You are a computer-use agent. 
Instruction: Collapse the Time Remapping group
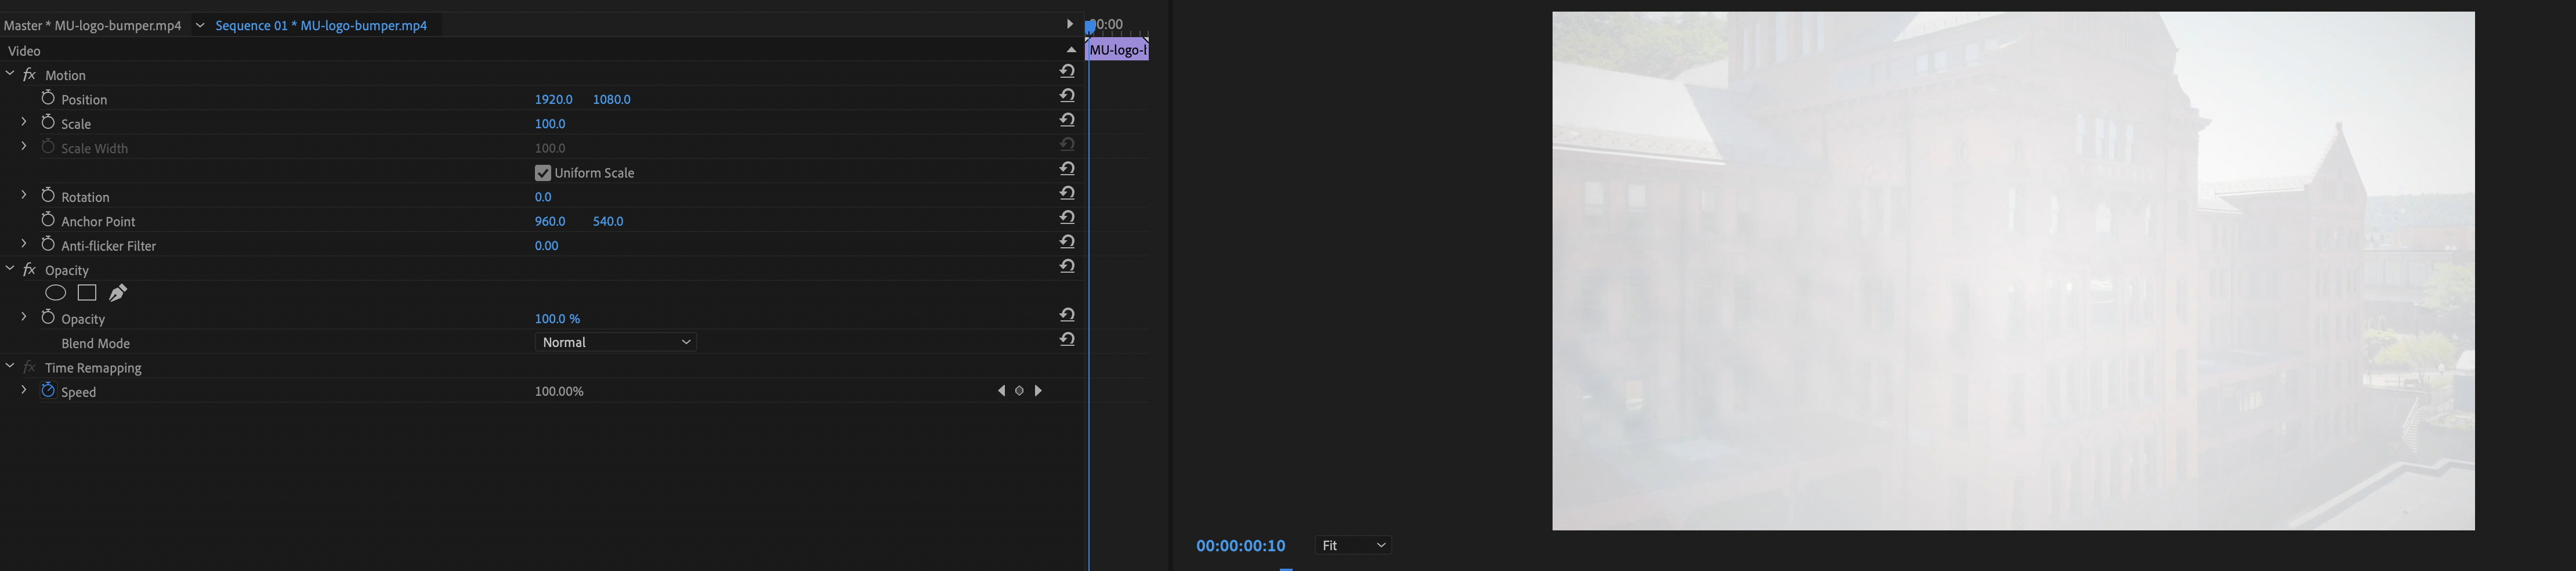coord(10,366)
